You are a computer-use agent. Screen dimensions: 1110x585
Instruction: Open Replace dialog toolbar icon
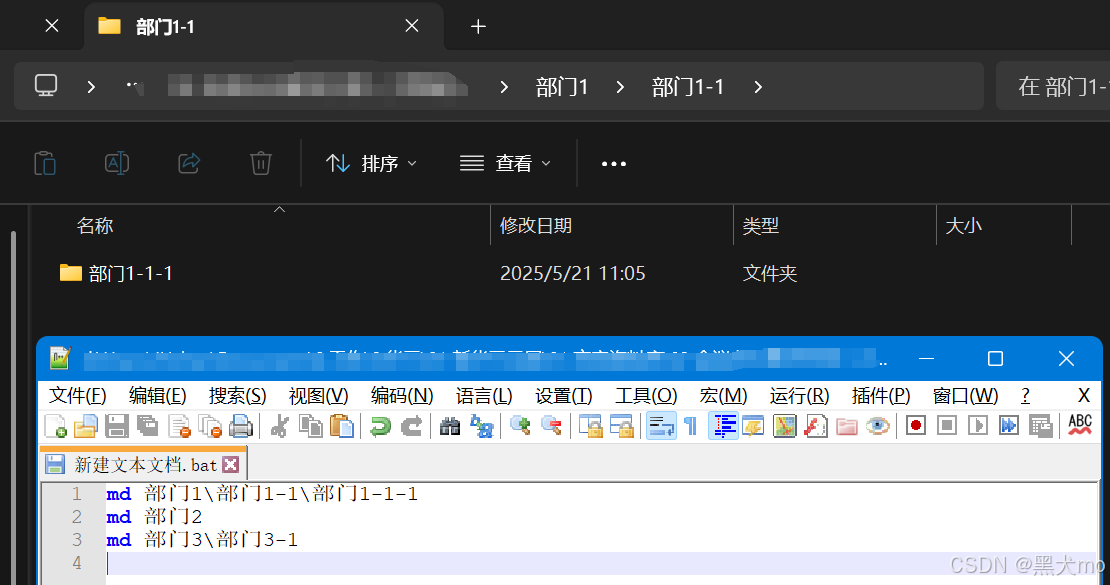click(481, 426)
